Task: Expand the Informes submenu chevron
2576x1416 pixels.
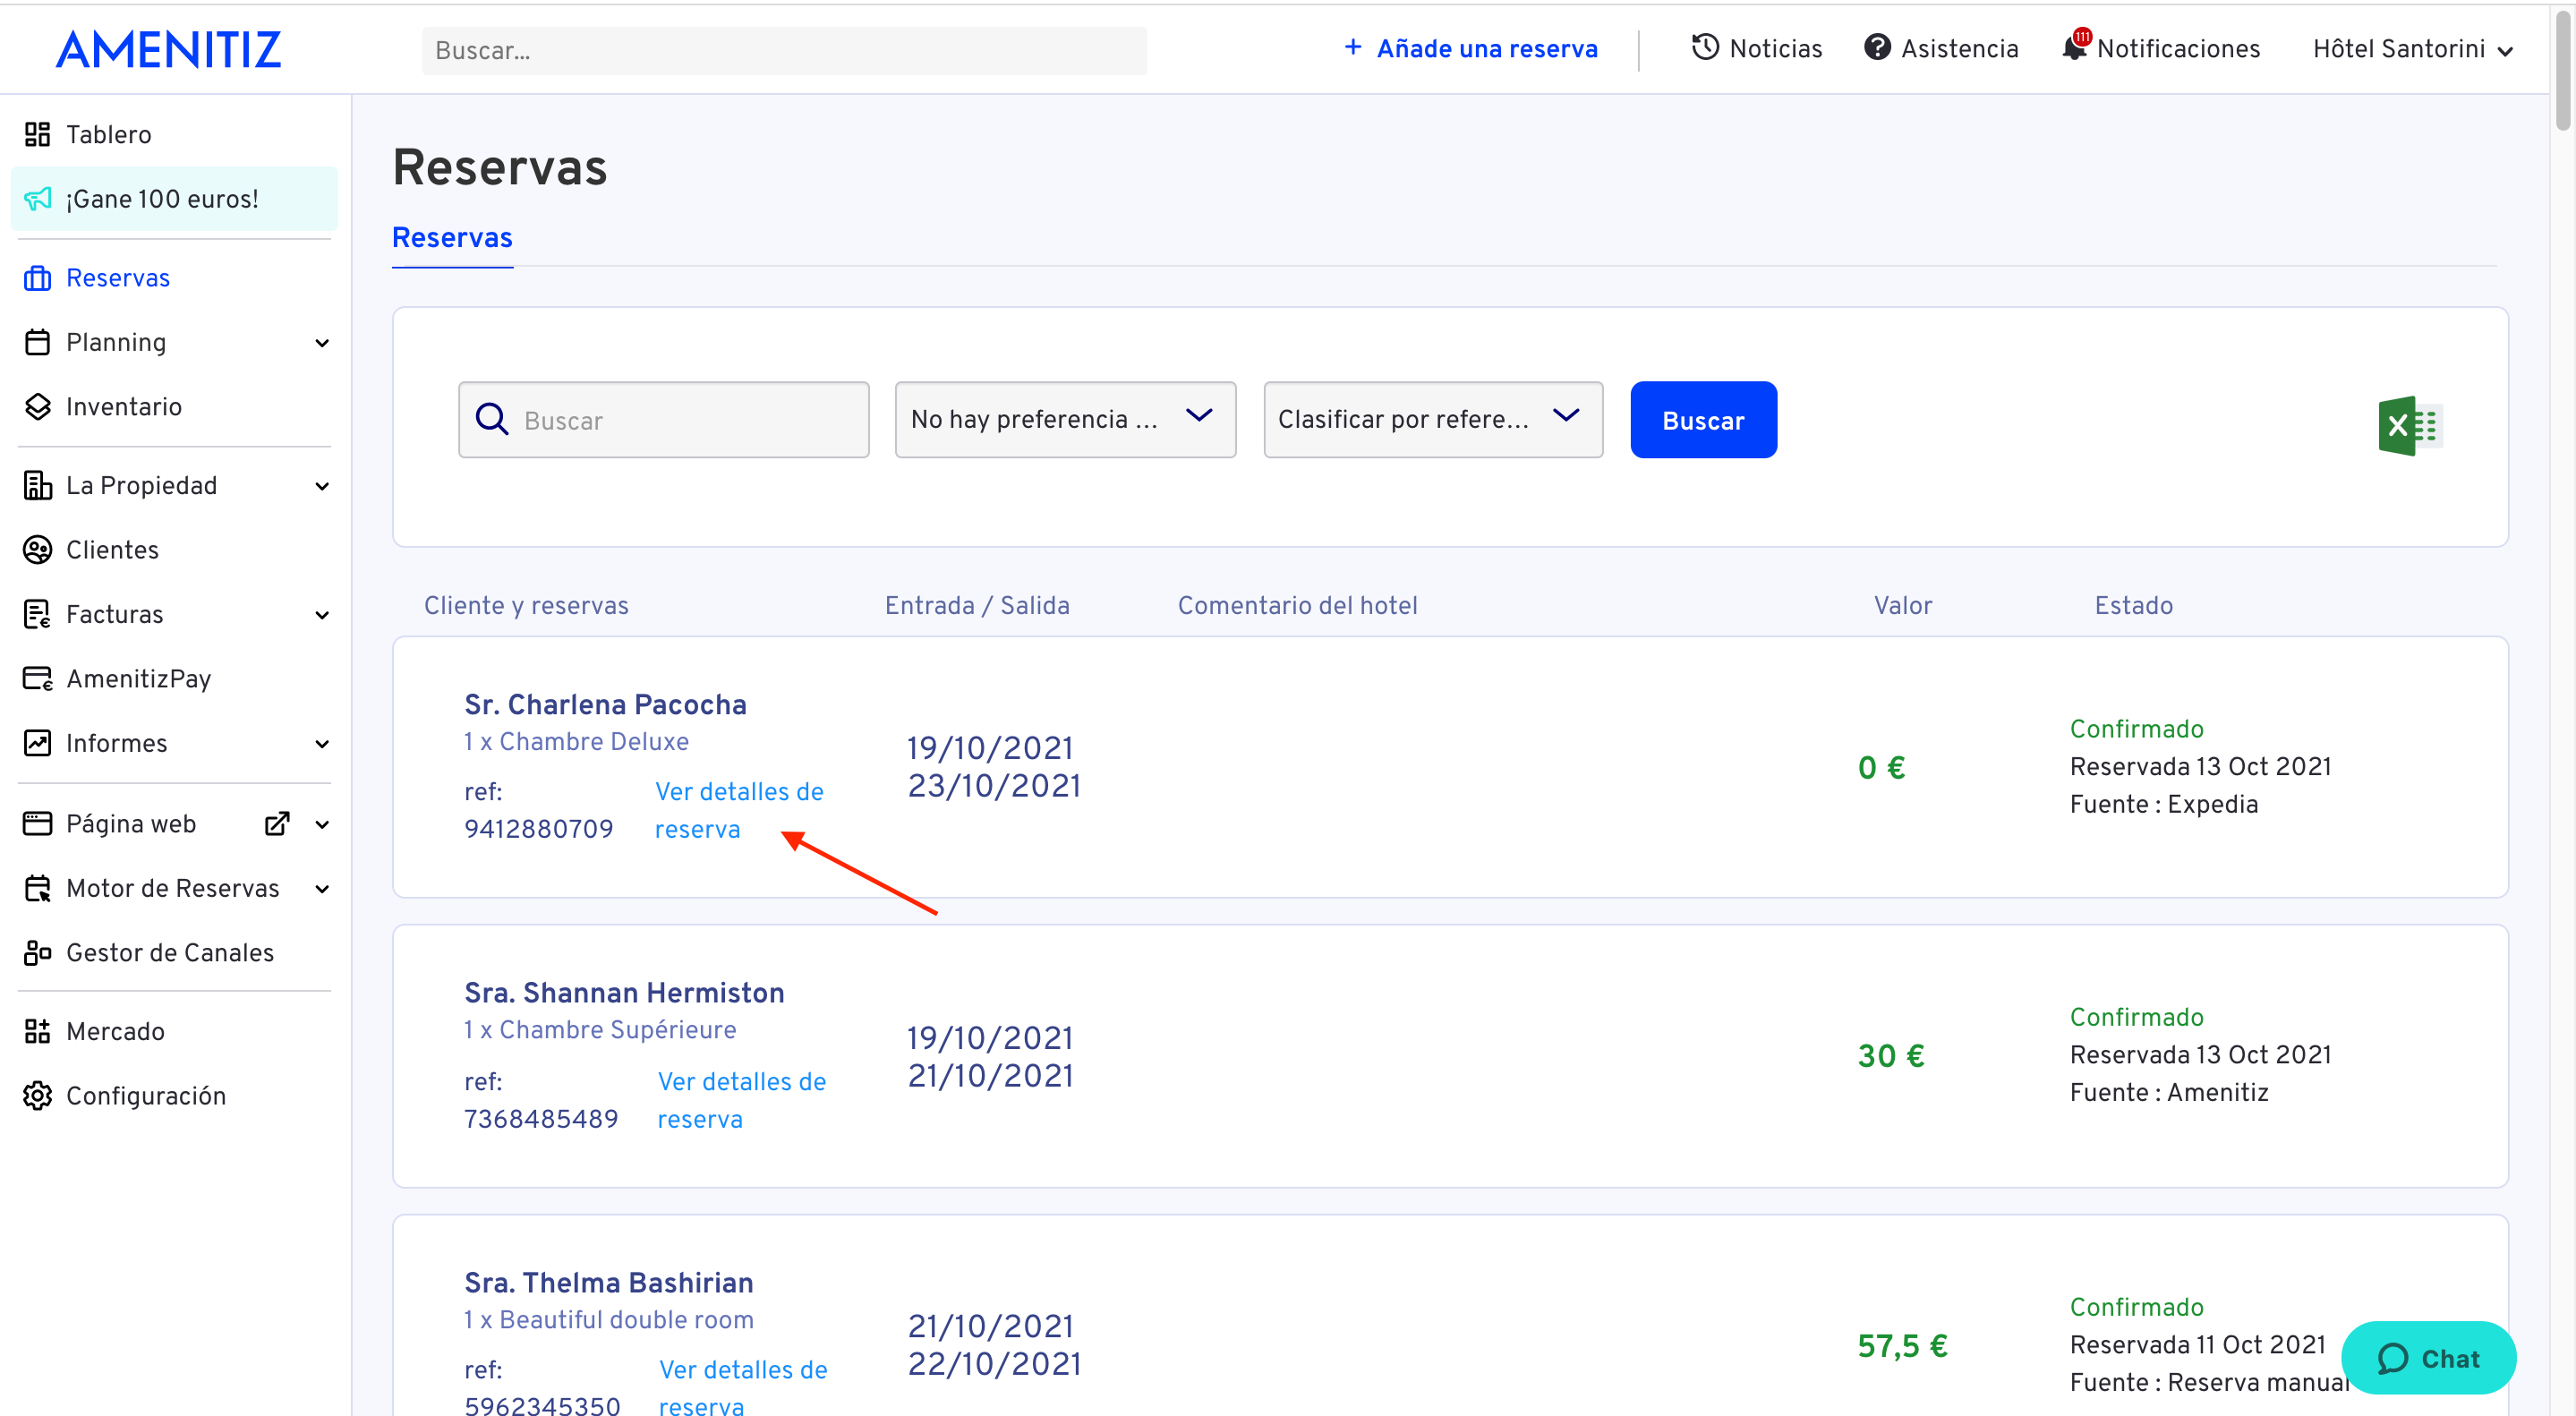Action: point(322,744)
